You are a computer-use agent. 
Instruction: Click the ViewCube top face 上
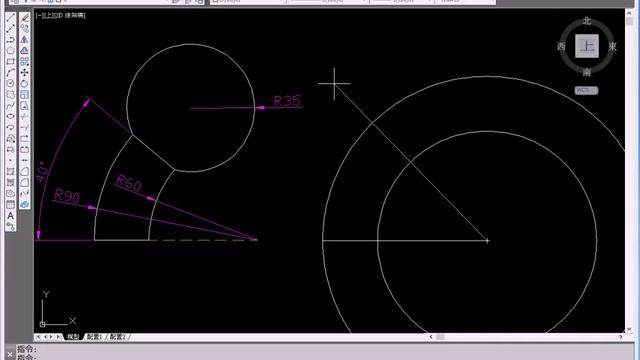pos(587,46)
